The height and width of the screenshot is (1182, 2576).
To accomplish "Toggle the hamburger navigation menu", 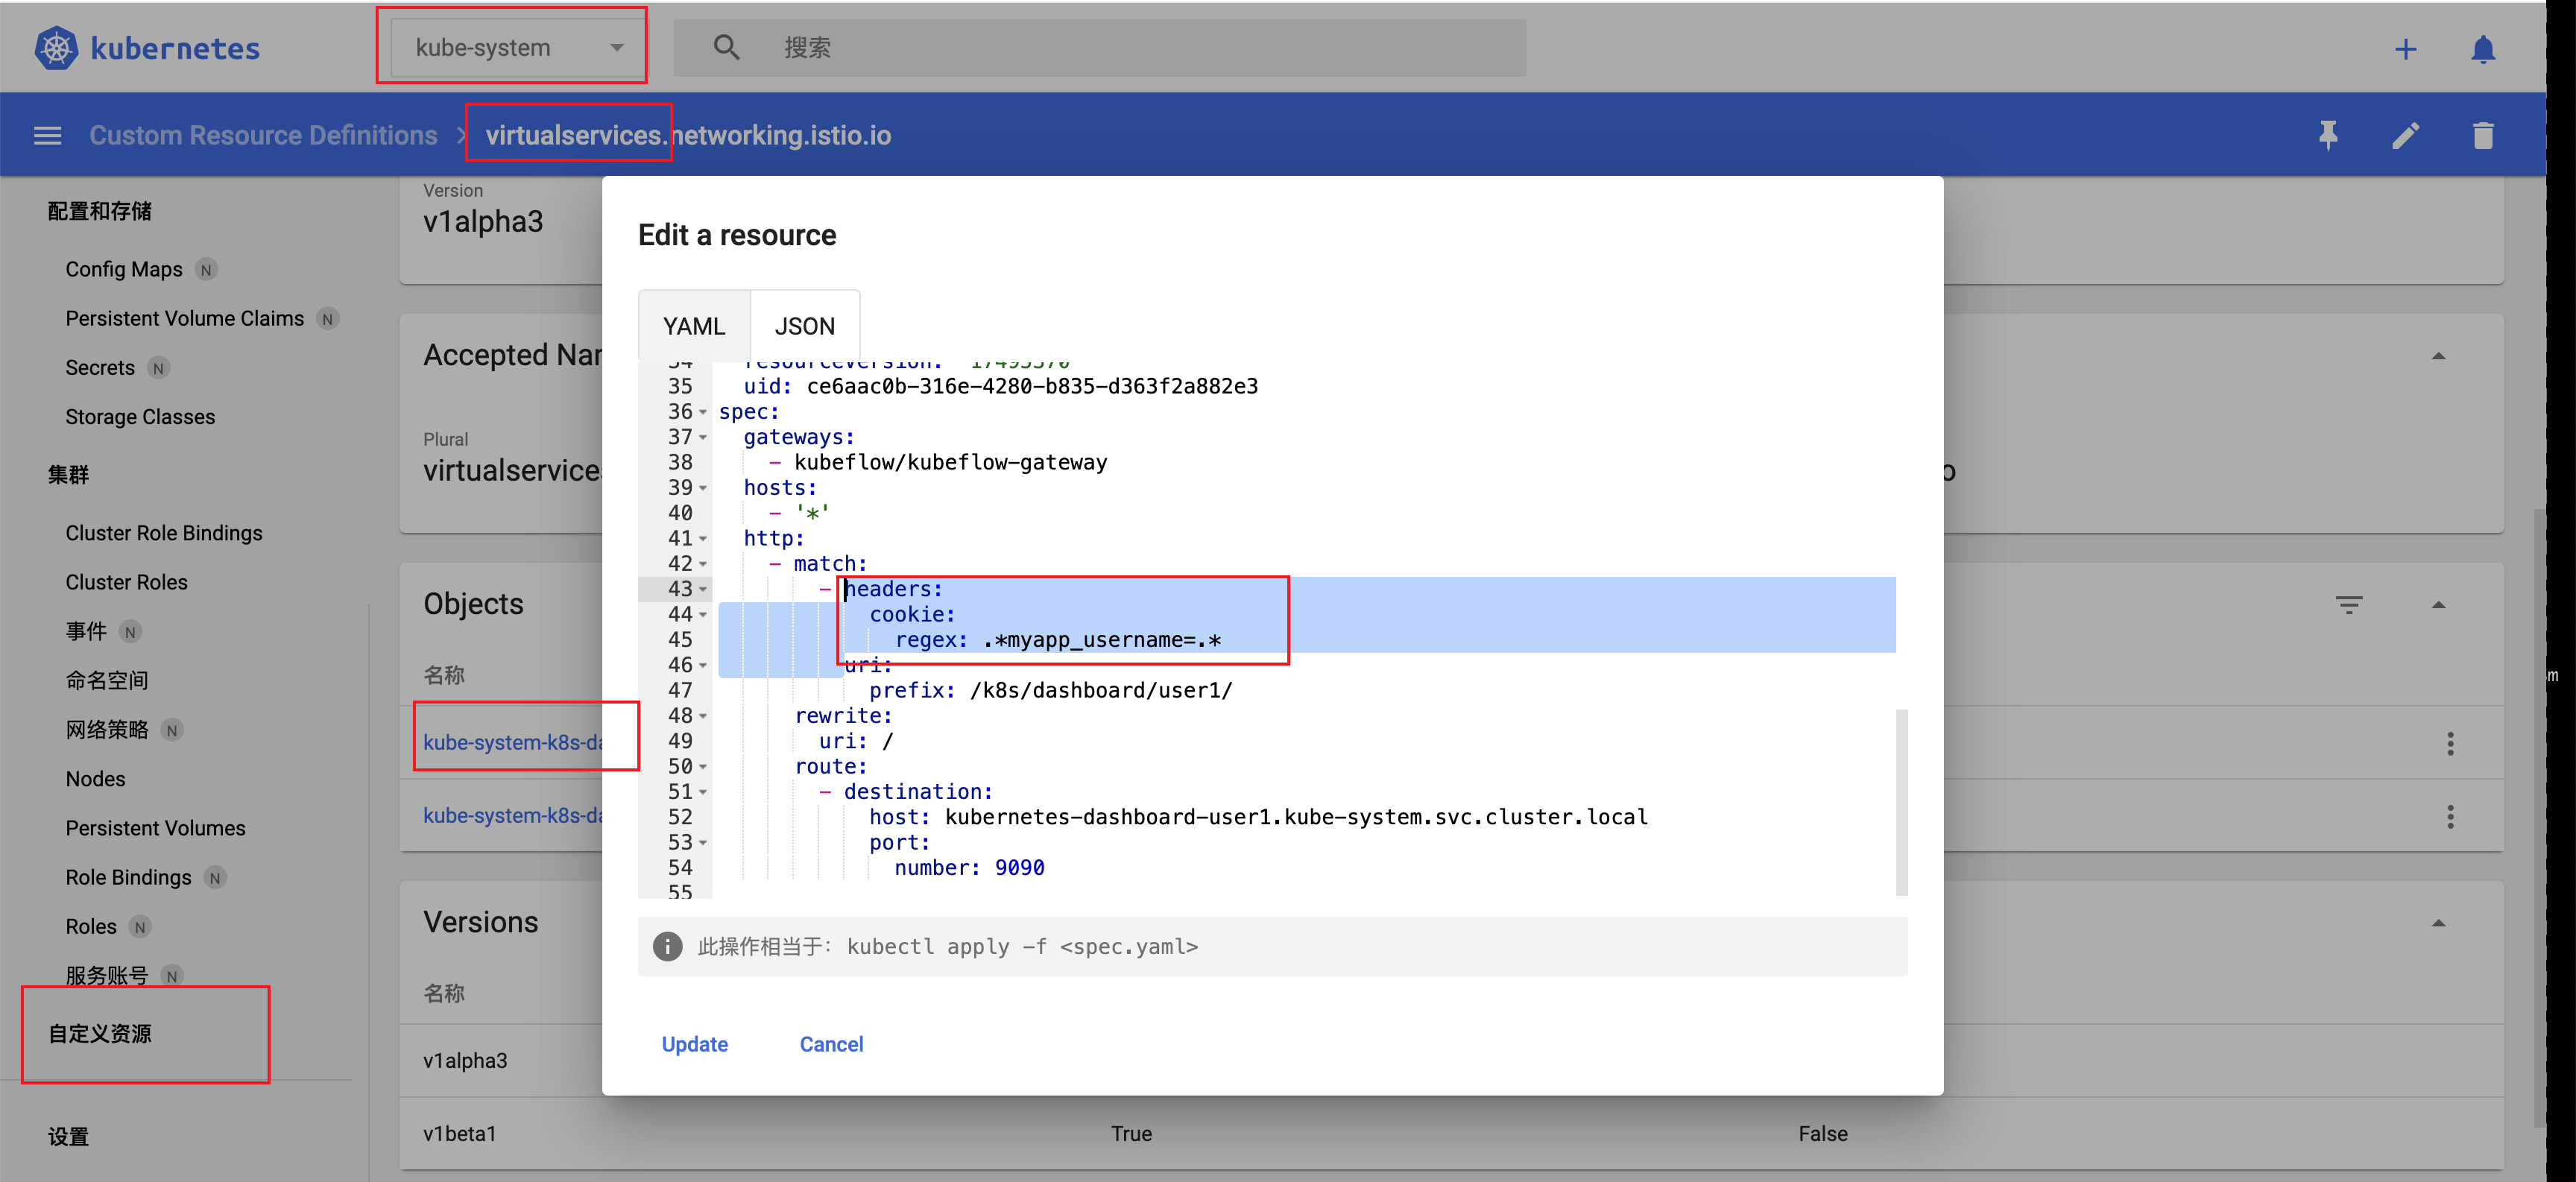I will pos(48,135).
